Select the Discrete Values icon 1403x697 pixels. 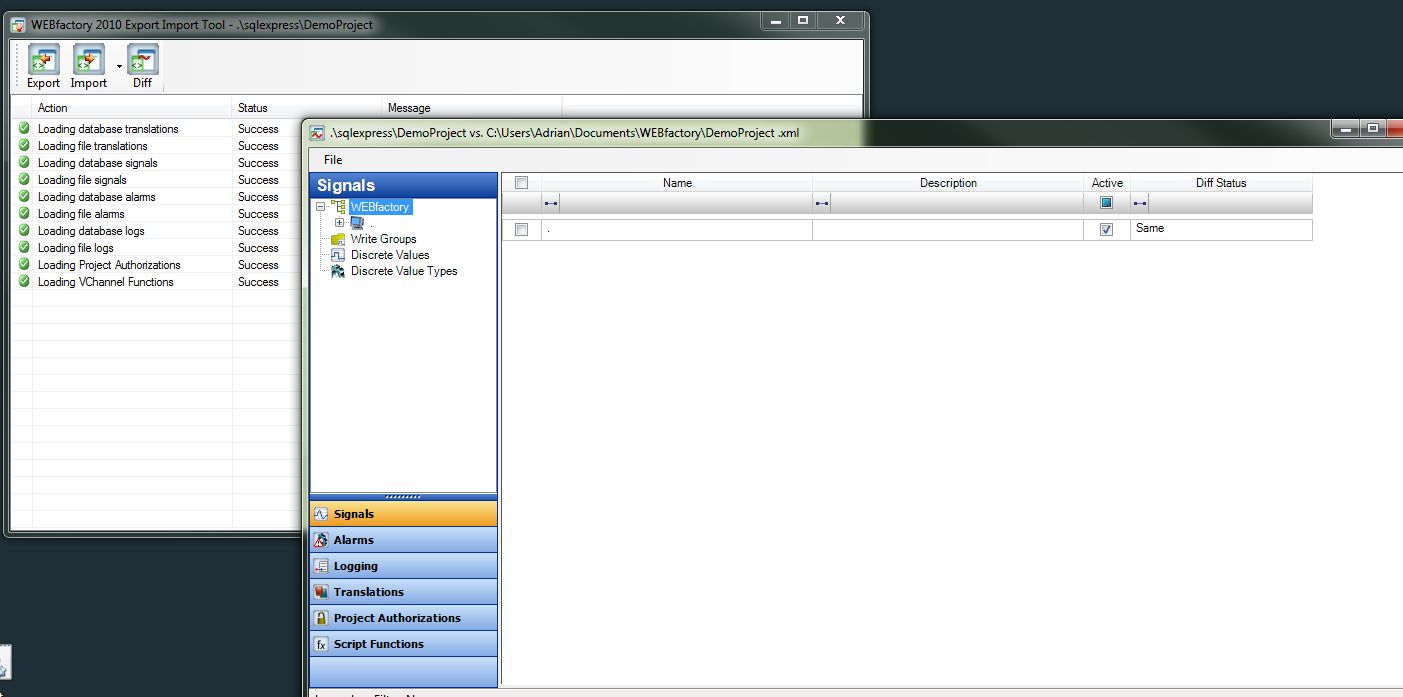tap(338, 255)
